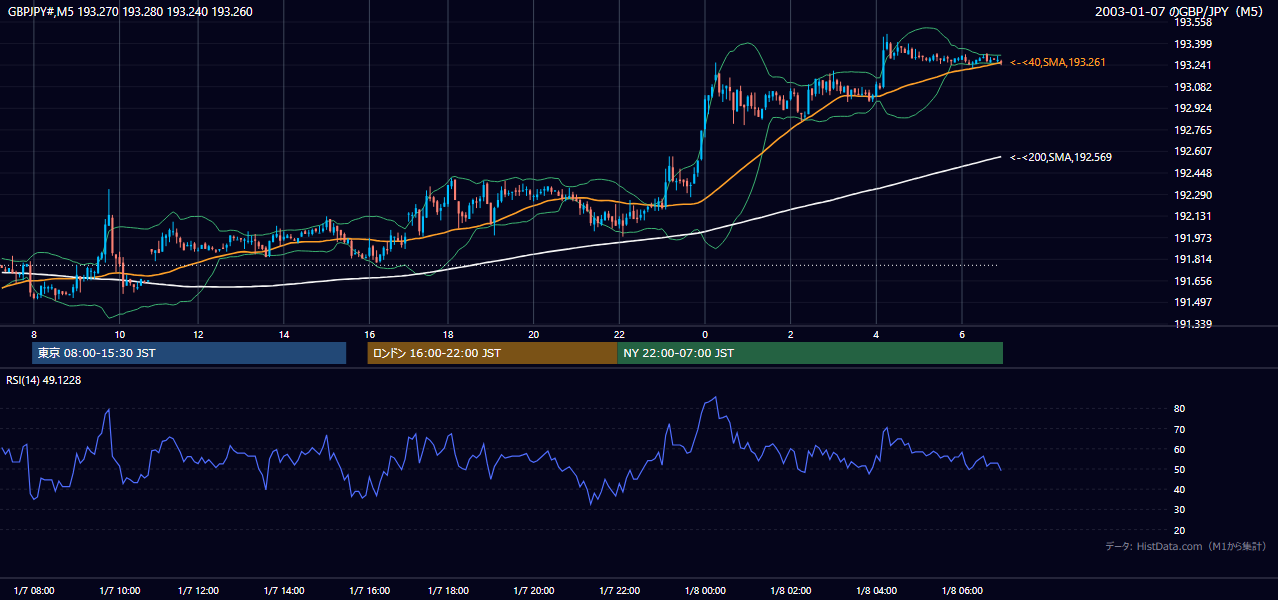The image size is (1278, 600).
Task: Click price axis value 191.973
Action: (1192, 238)
